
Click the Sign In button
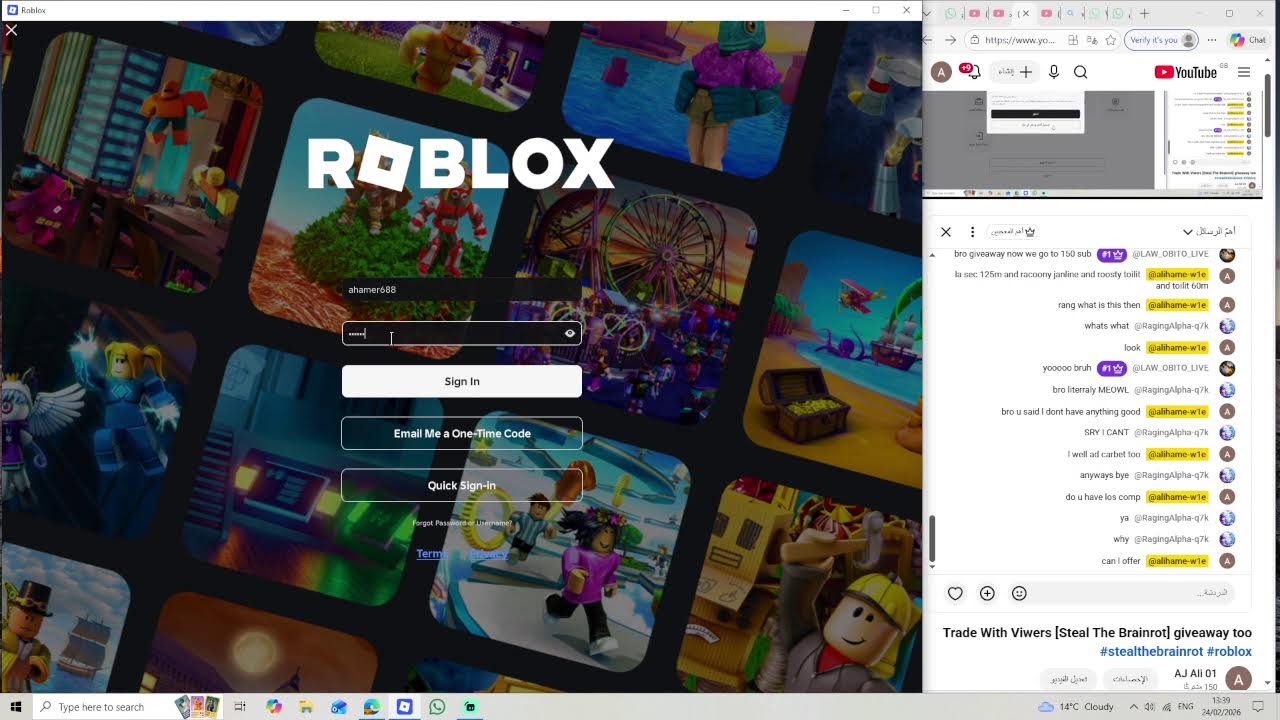pyautogui.click(x=462, y=381)
